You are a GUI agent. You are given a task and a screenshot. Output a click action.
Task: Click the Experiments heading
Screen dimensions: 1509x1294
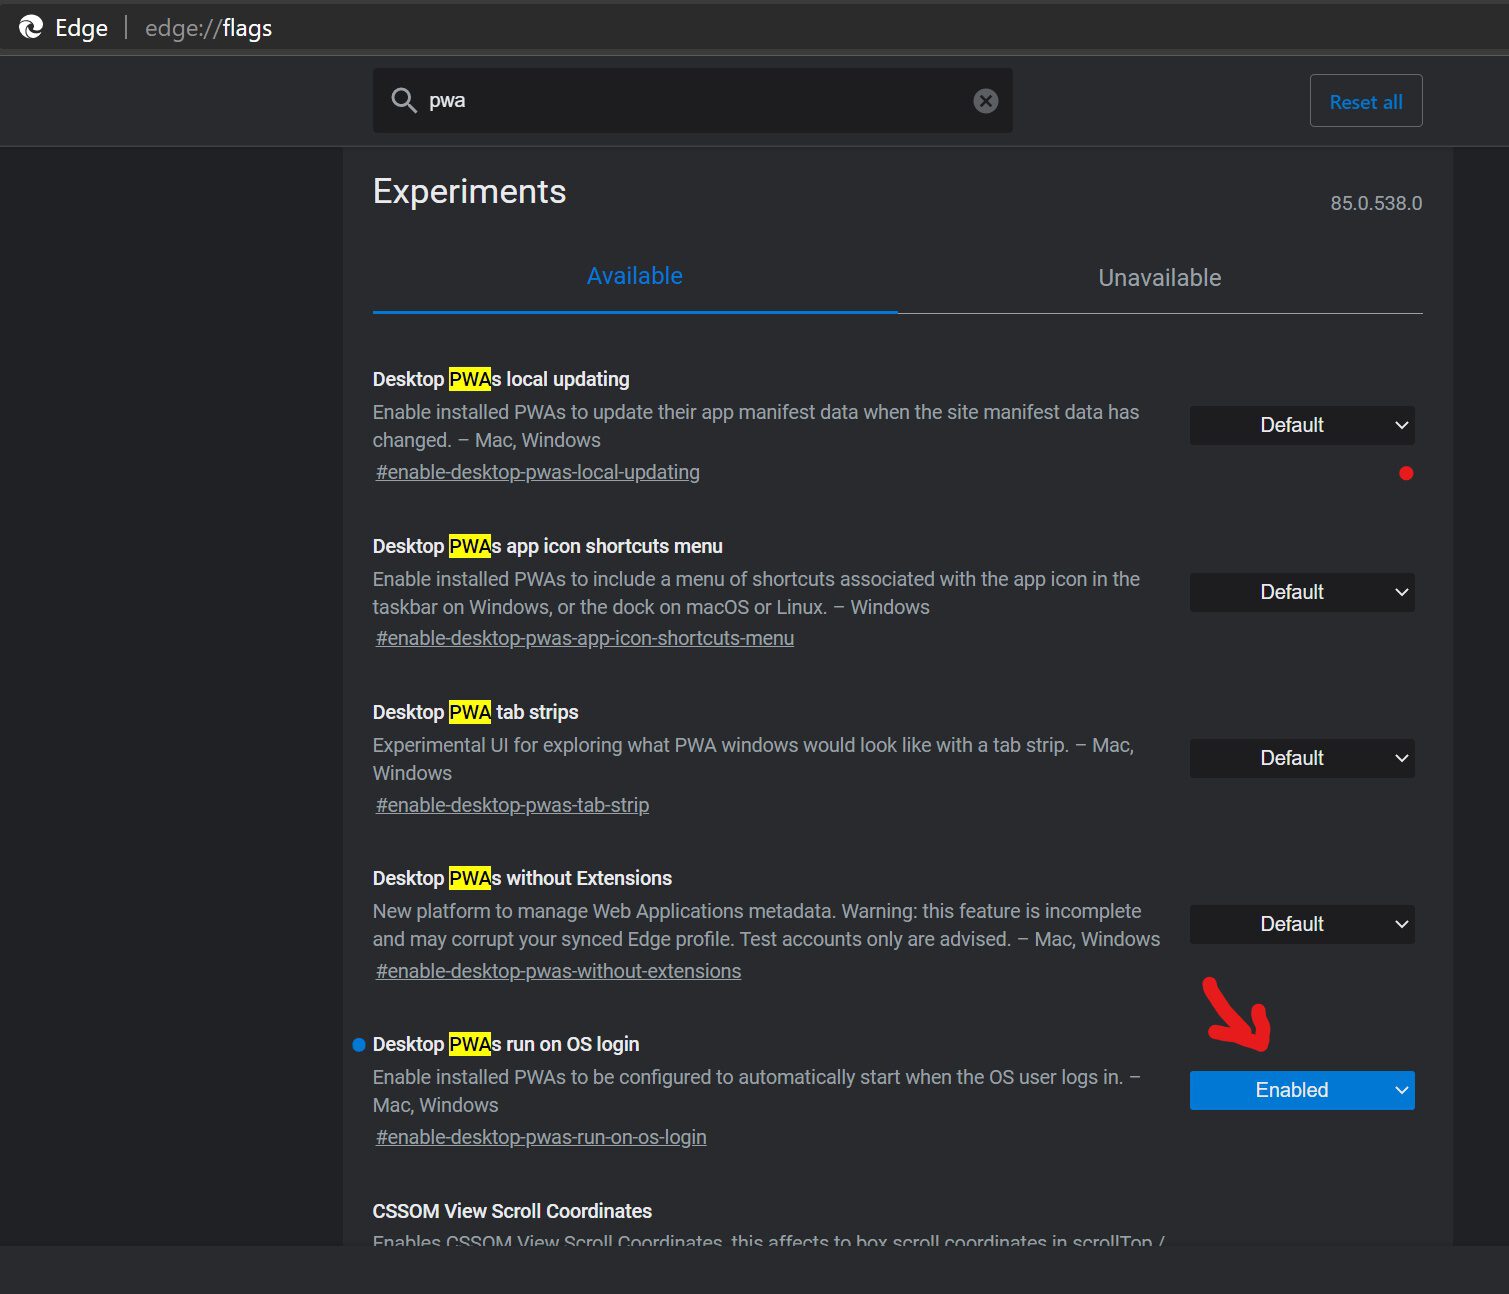click(x=469, y=191)
